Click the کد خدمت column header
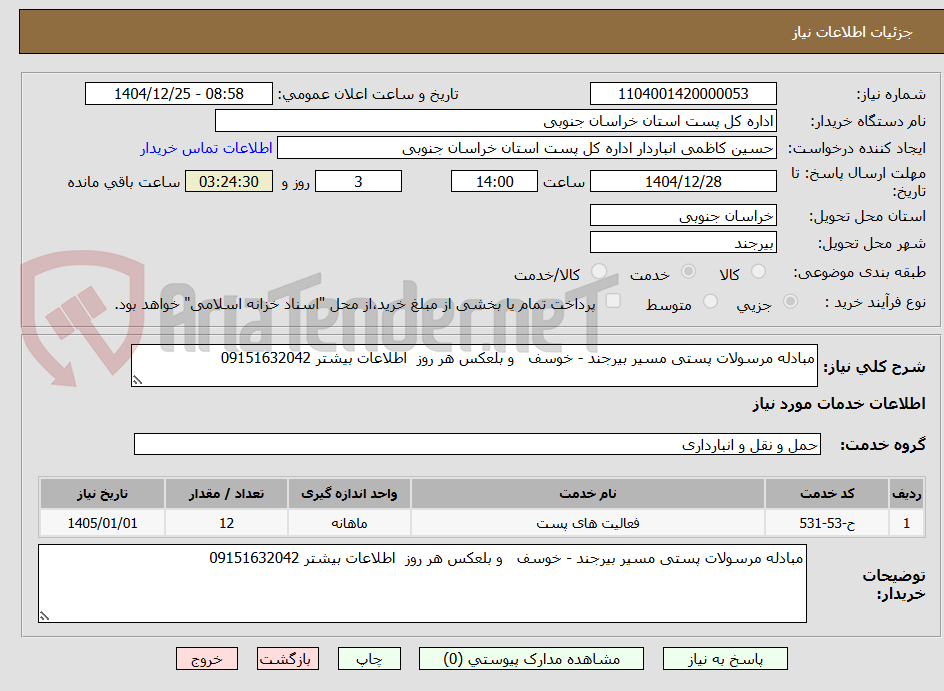Screen dimensions: 944x691 coord(827,494)
